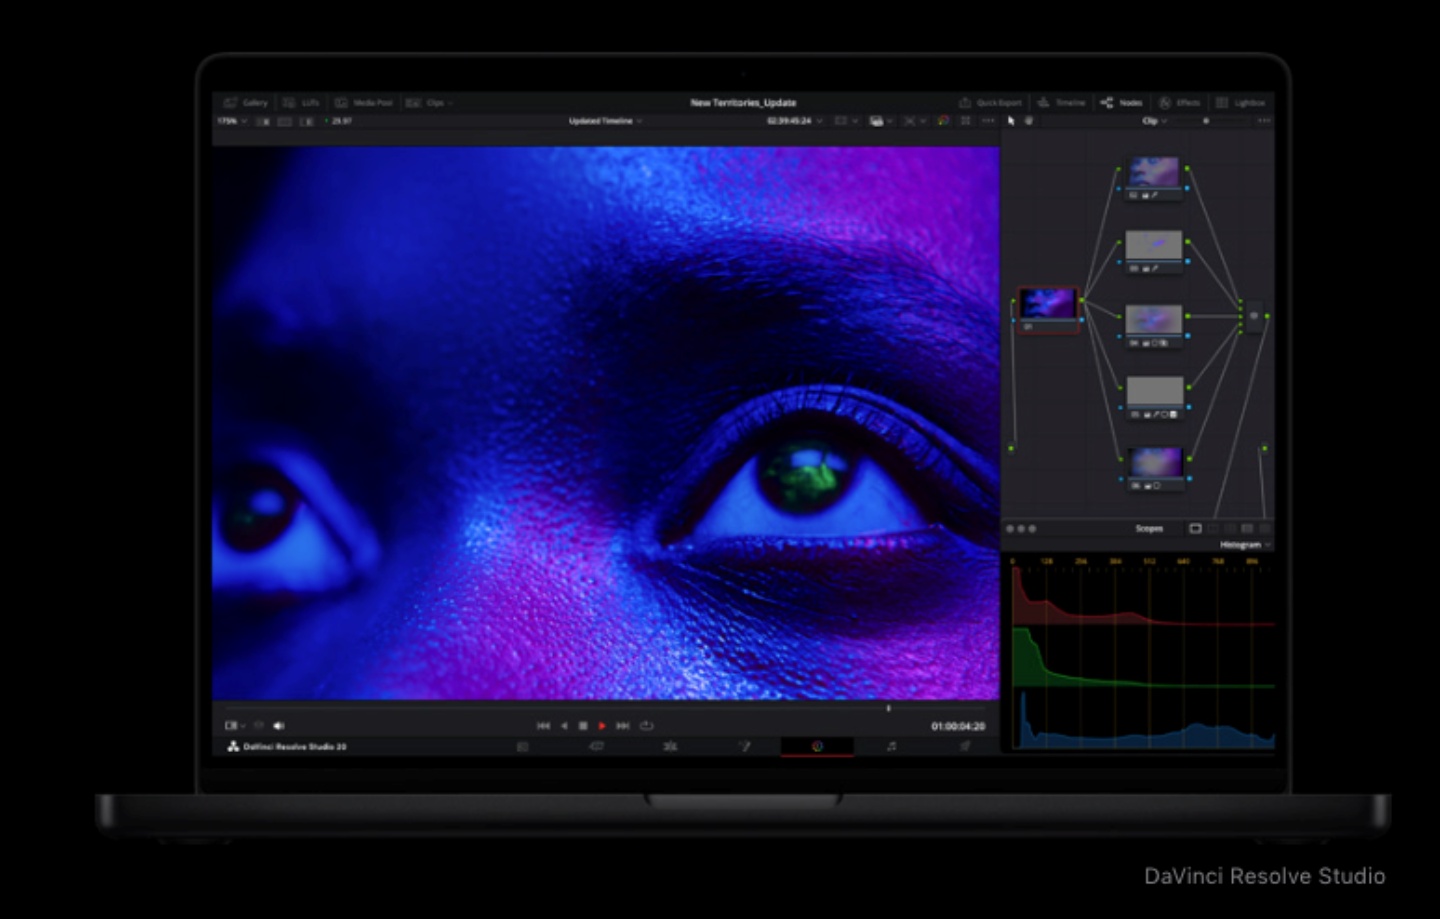This screenshot has height=919, width=1440.
Task: Expand the Updated Timeline dropdown
Action: click(605, 121)
